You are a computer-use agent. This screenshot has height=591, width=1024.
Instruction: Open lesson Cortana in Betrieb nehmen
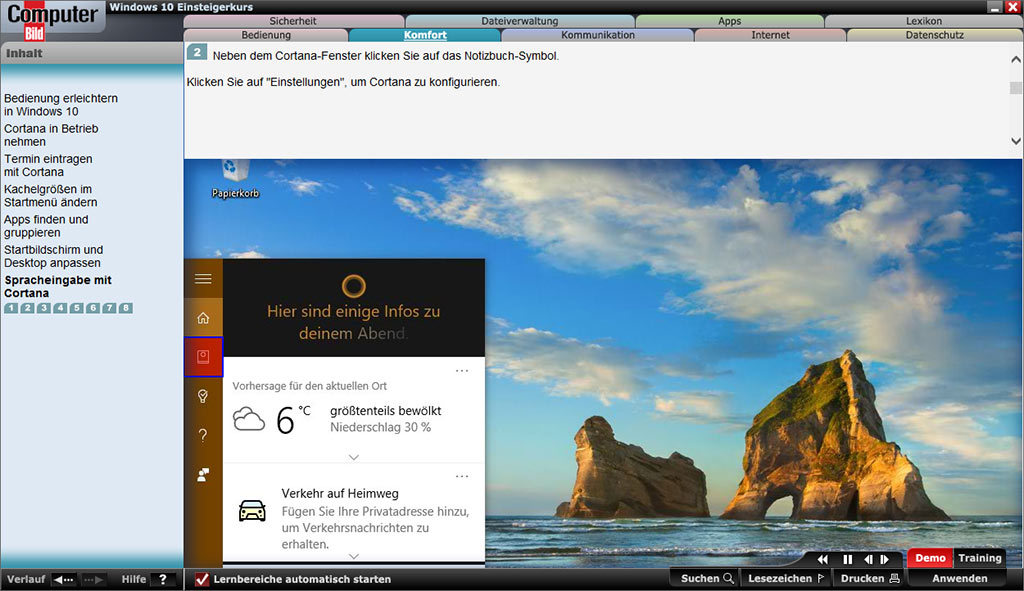coord(51,135)
